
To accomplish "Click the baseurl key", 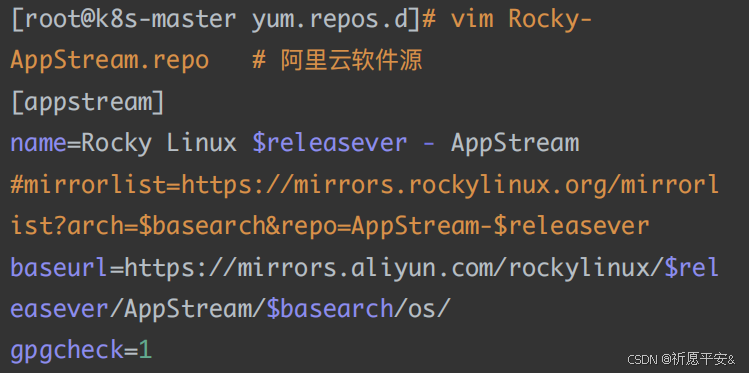I will pyautogui.click(x=60, y=267).
